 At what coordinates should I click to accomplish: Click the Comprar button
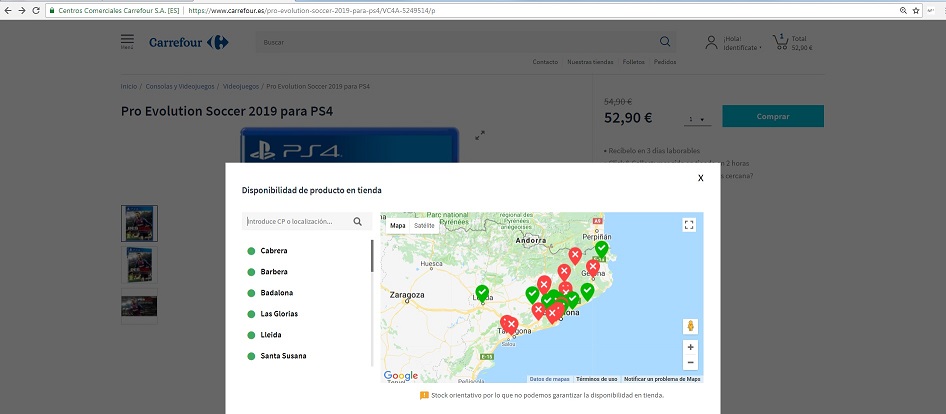point(772,116)
